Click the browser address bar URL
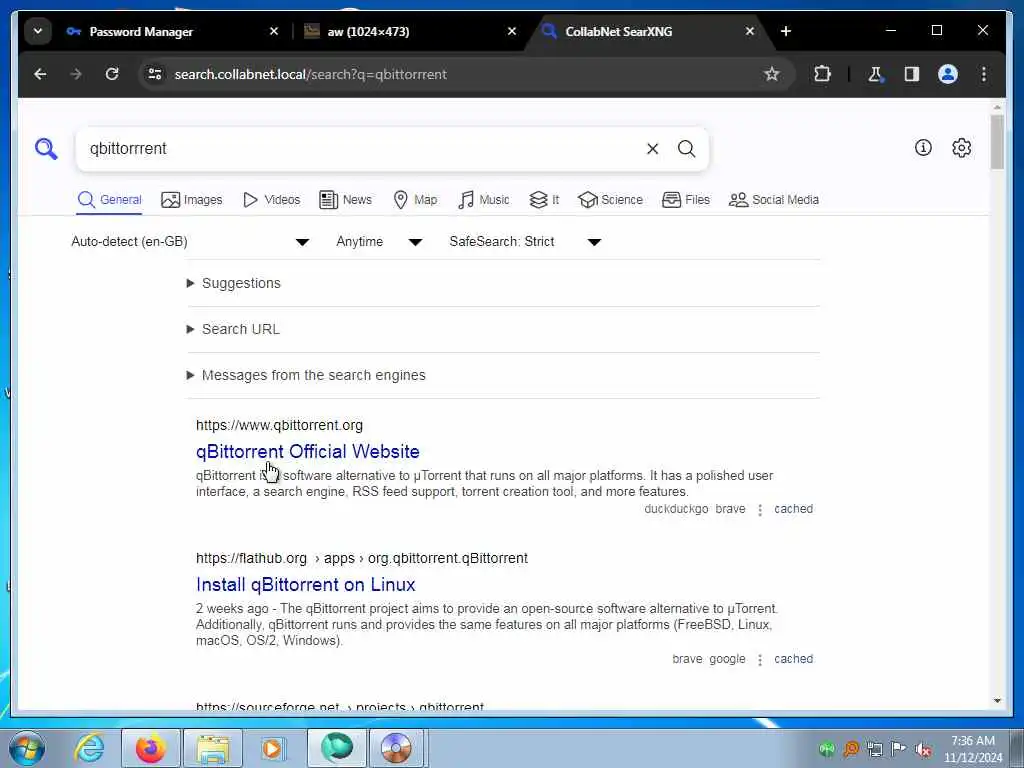1024x768 pixels. coord(311,74)
